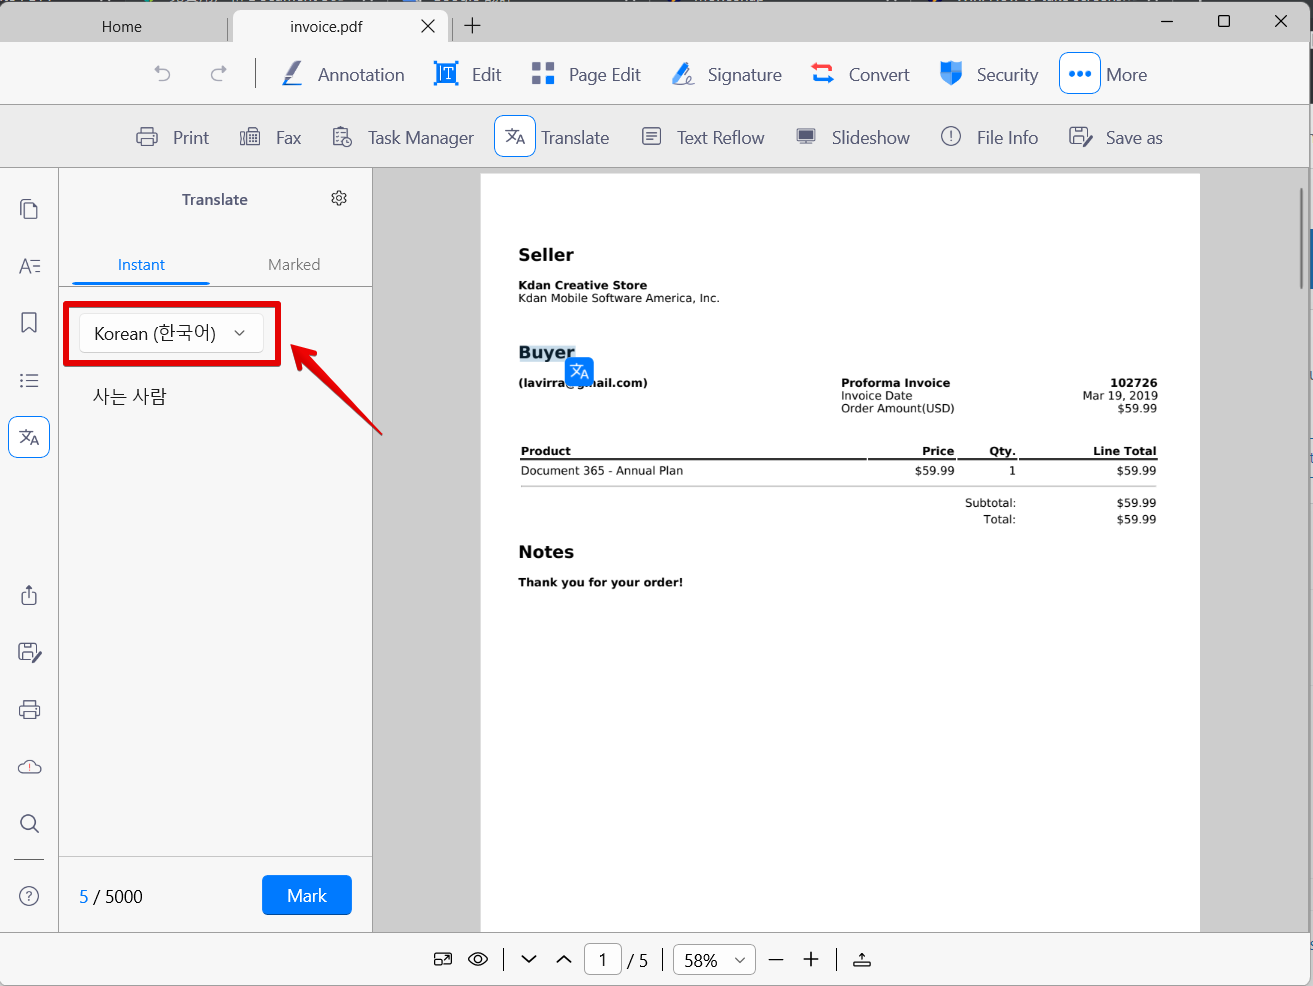Image resolution: width=1313 pixels, height=986 pixels.
Task: Click the cloud upload icon in sidebar
Action: click(29, 767)
